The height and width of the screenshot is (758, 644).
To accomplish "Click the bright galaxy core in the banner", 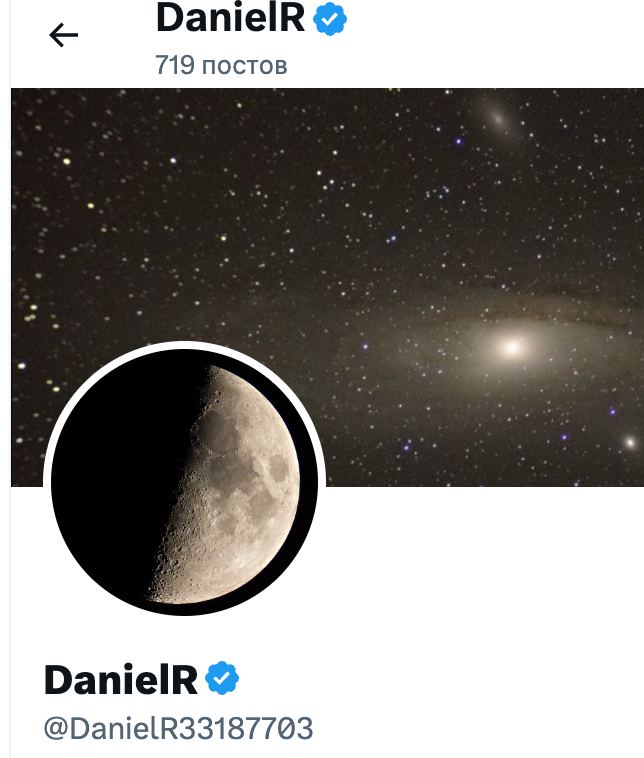I will coord(512,347).
